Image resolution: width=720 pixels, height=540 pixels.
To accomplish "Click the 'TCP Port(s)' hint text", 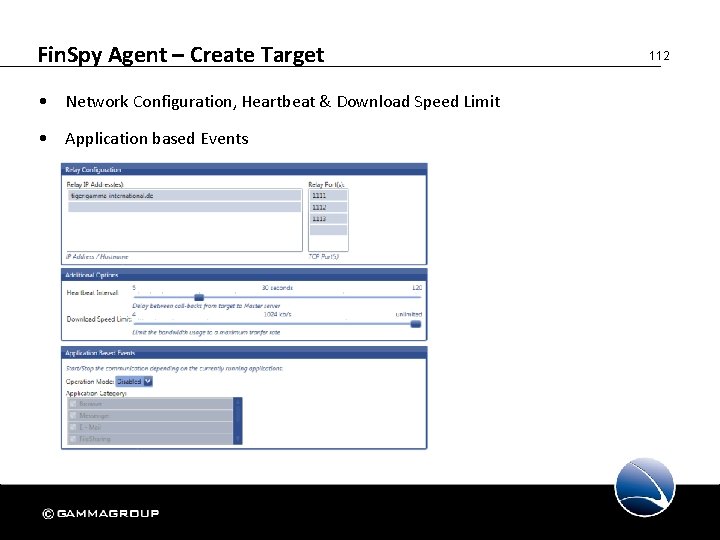I will (x=323, y=257).
